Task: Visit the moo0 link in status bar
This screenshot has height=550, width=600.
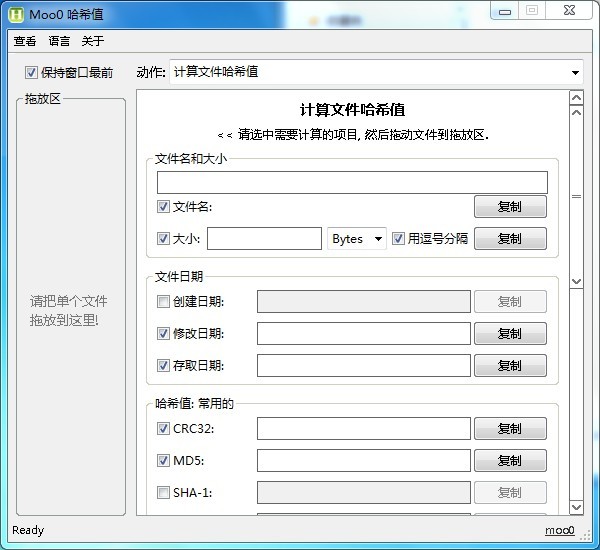Action: [x=559, y=530]
